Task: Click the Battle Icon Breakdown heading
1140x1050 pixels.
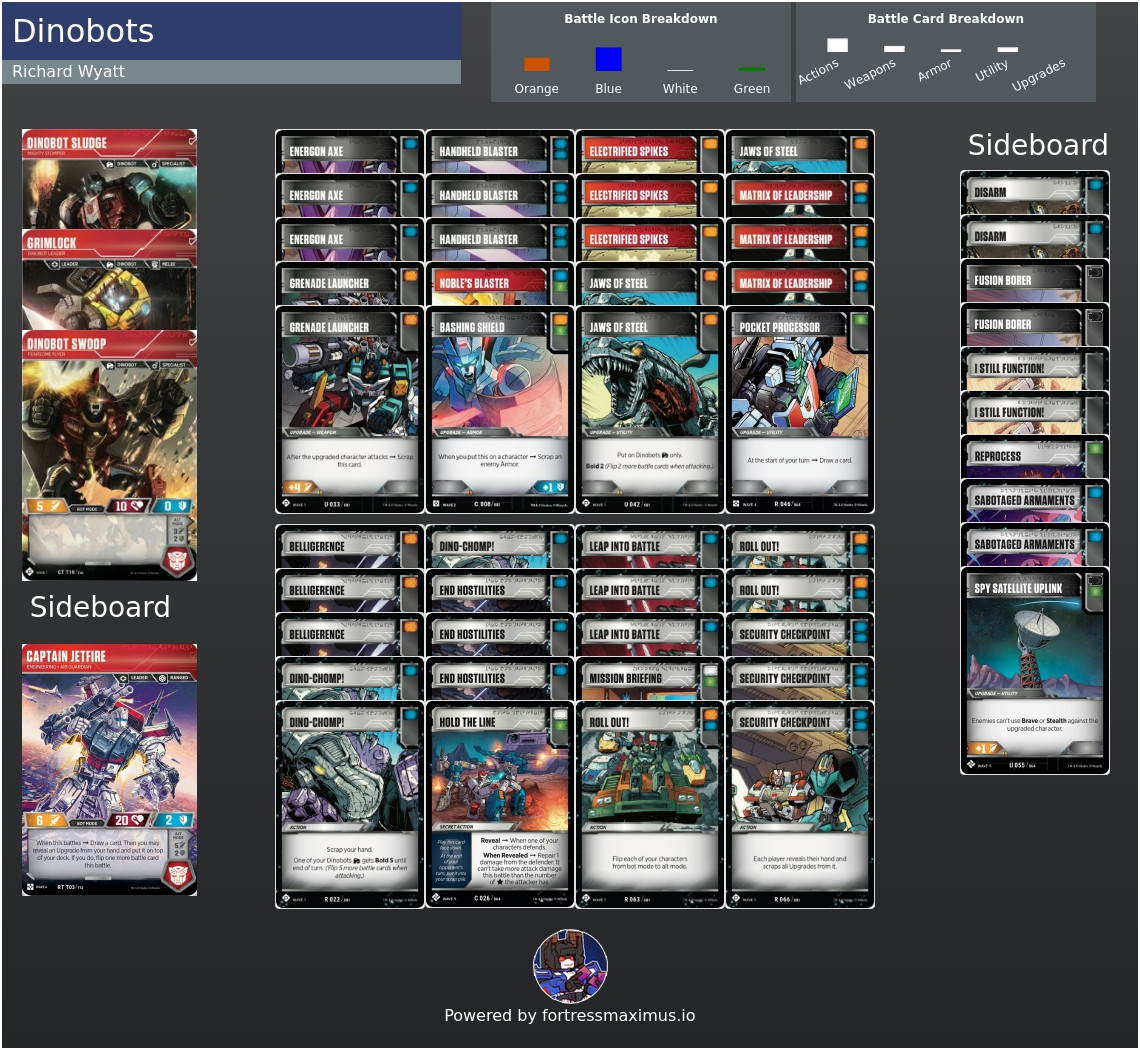Action: (641, 19)
